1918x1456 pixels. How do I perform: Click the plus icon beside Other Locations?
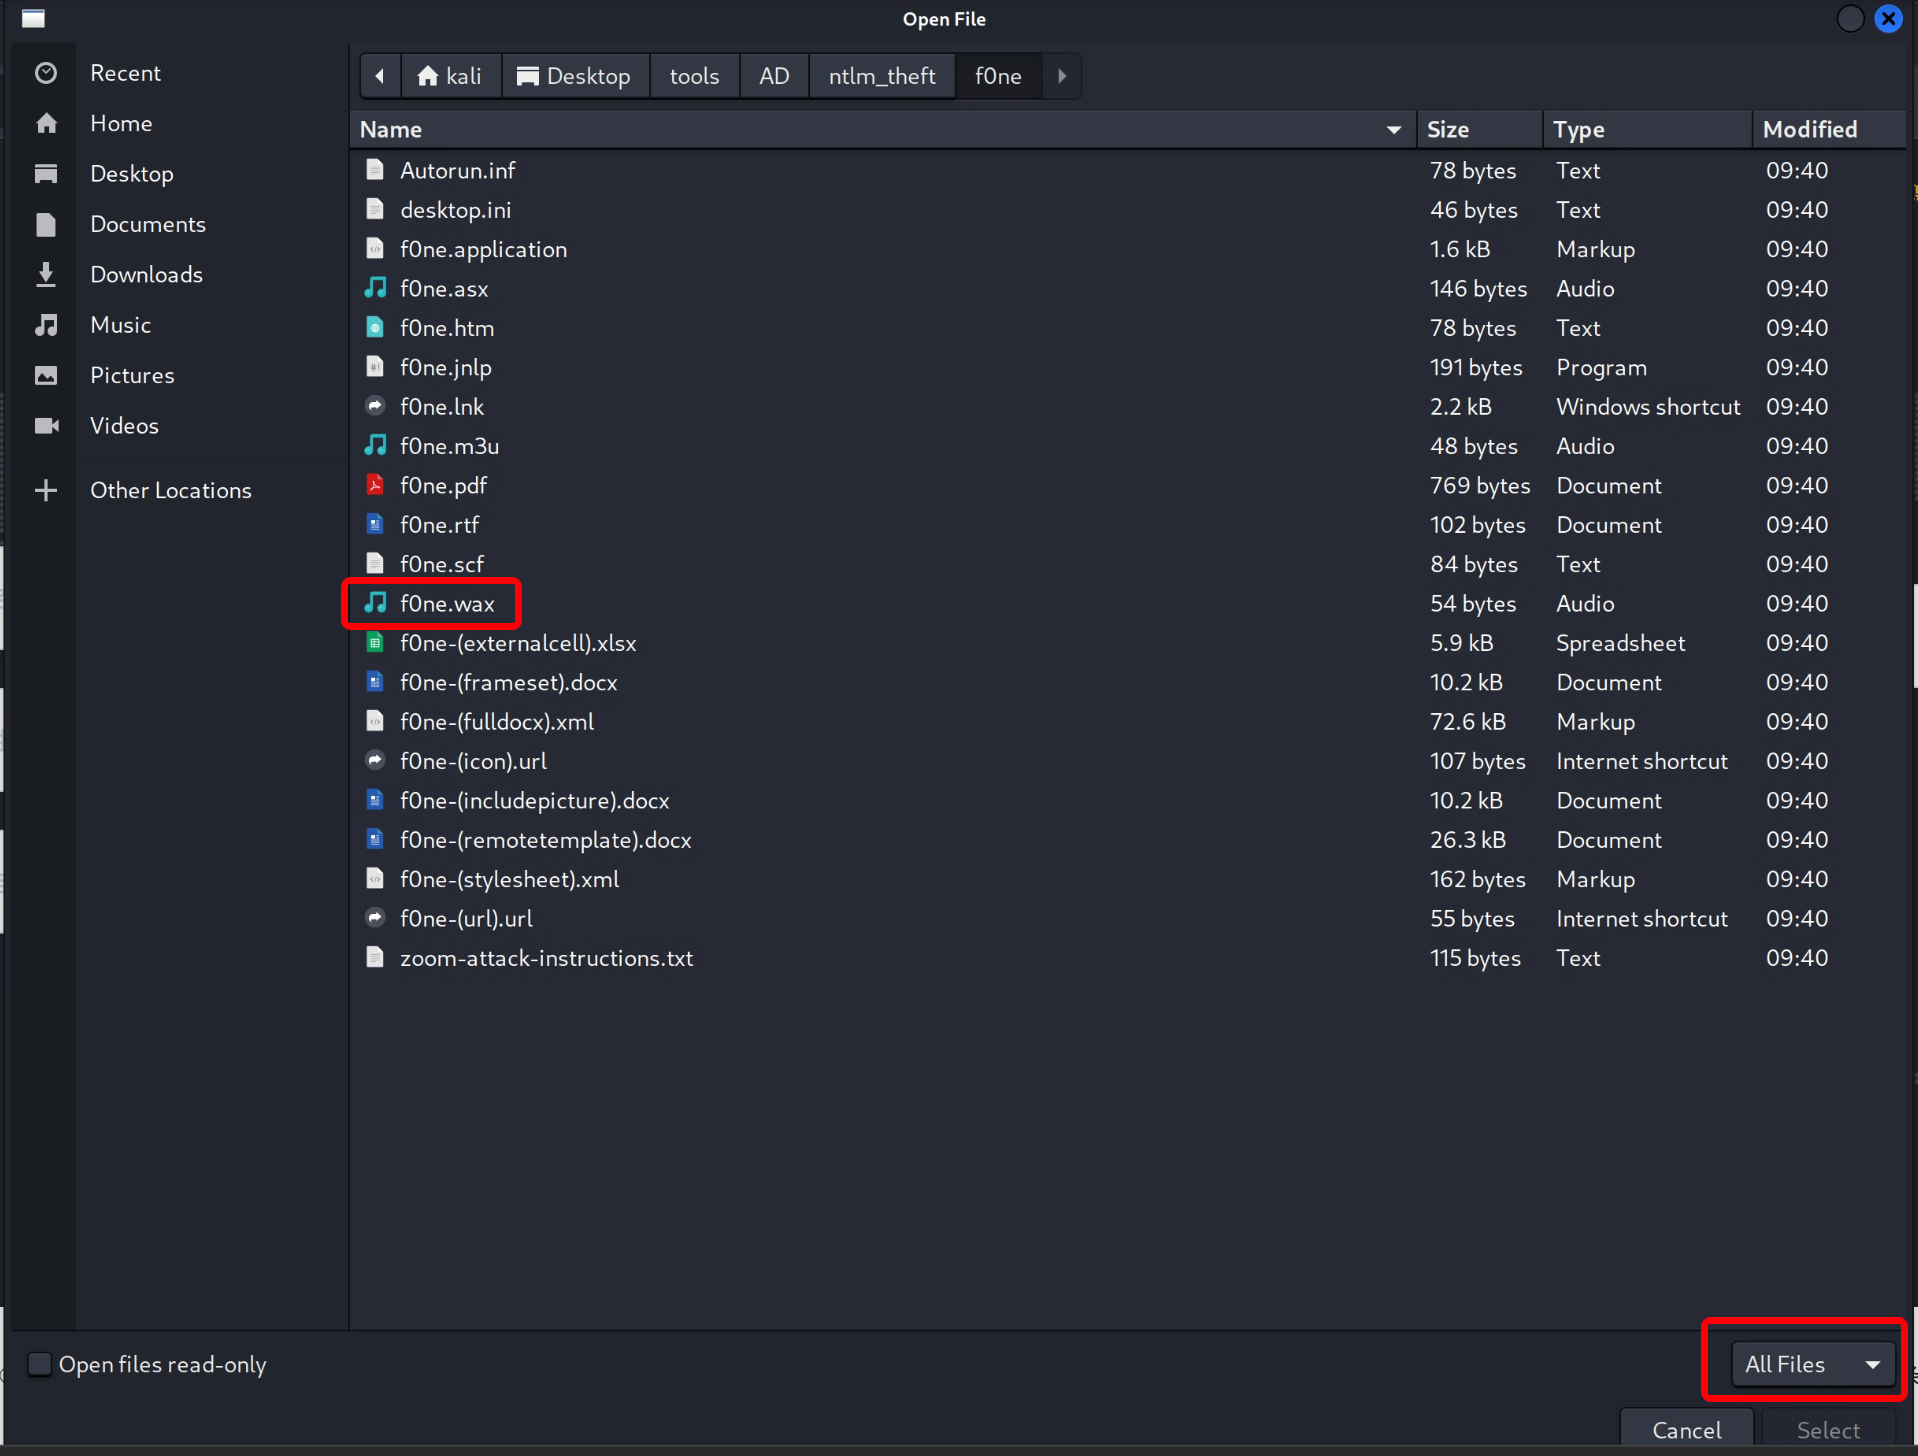(x=46, y=490)
